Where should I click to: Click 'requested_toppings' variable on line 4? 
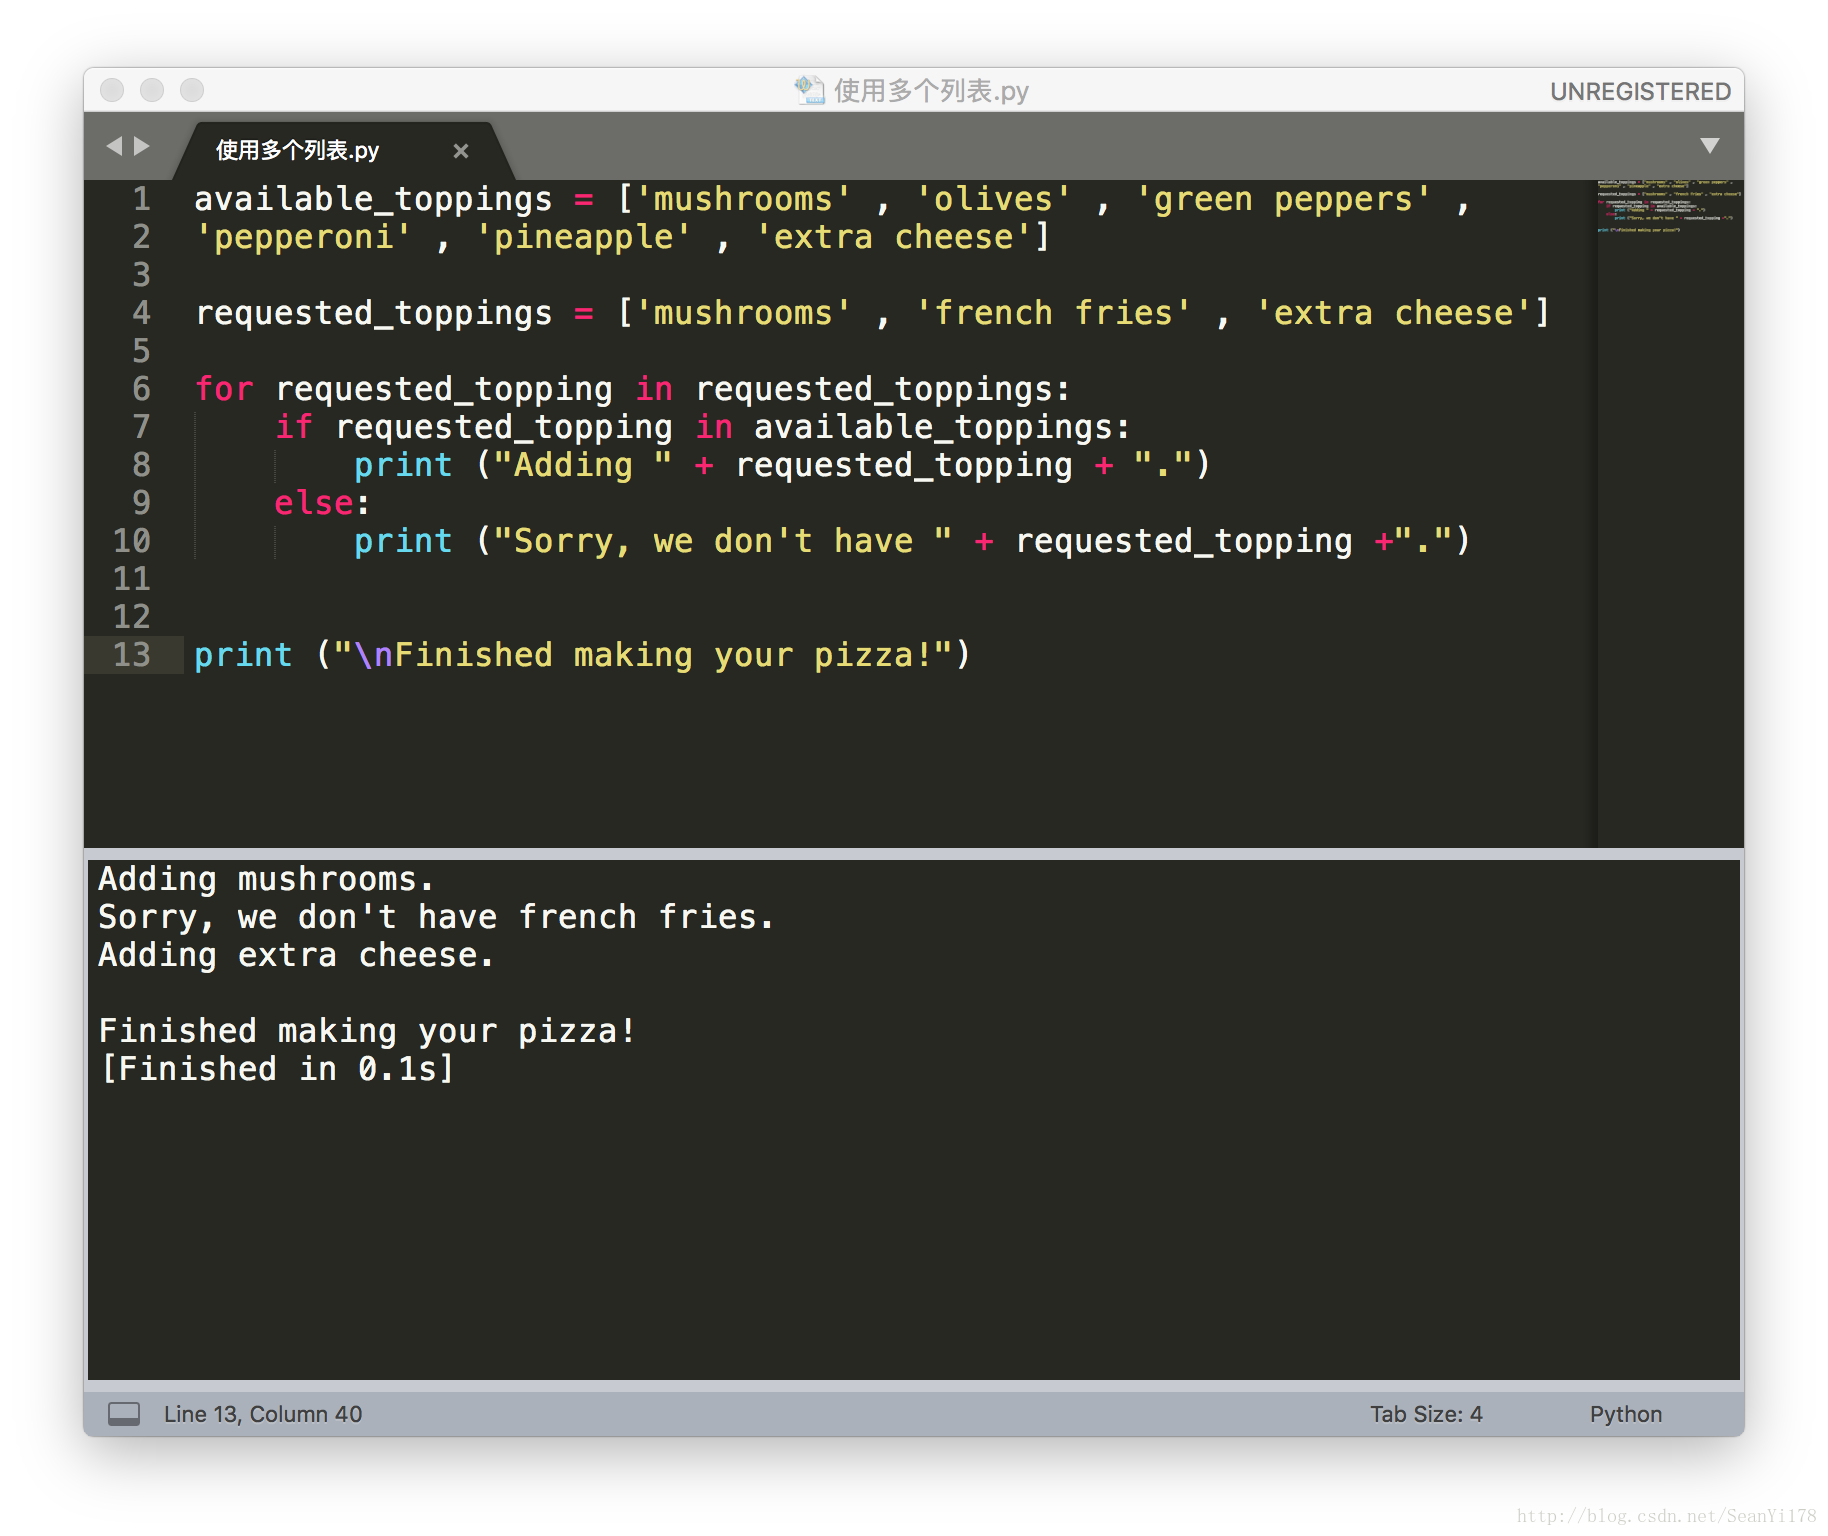[373, 313]
